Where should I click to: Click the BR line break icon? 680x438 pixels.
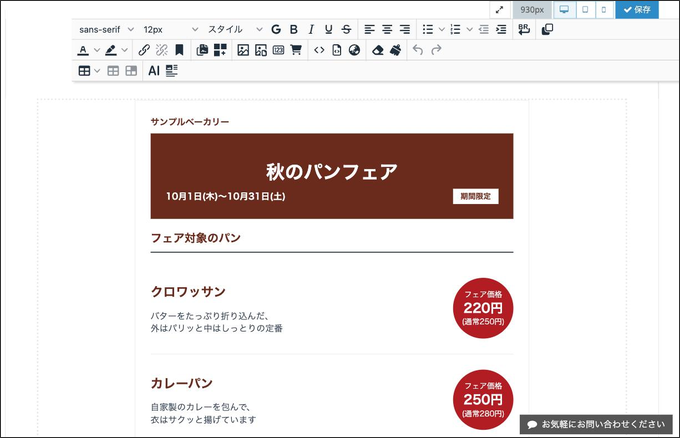[524, 29]
